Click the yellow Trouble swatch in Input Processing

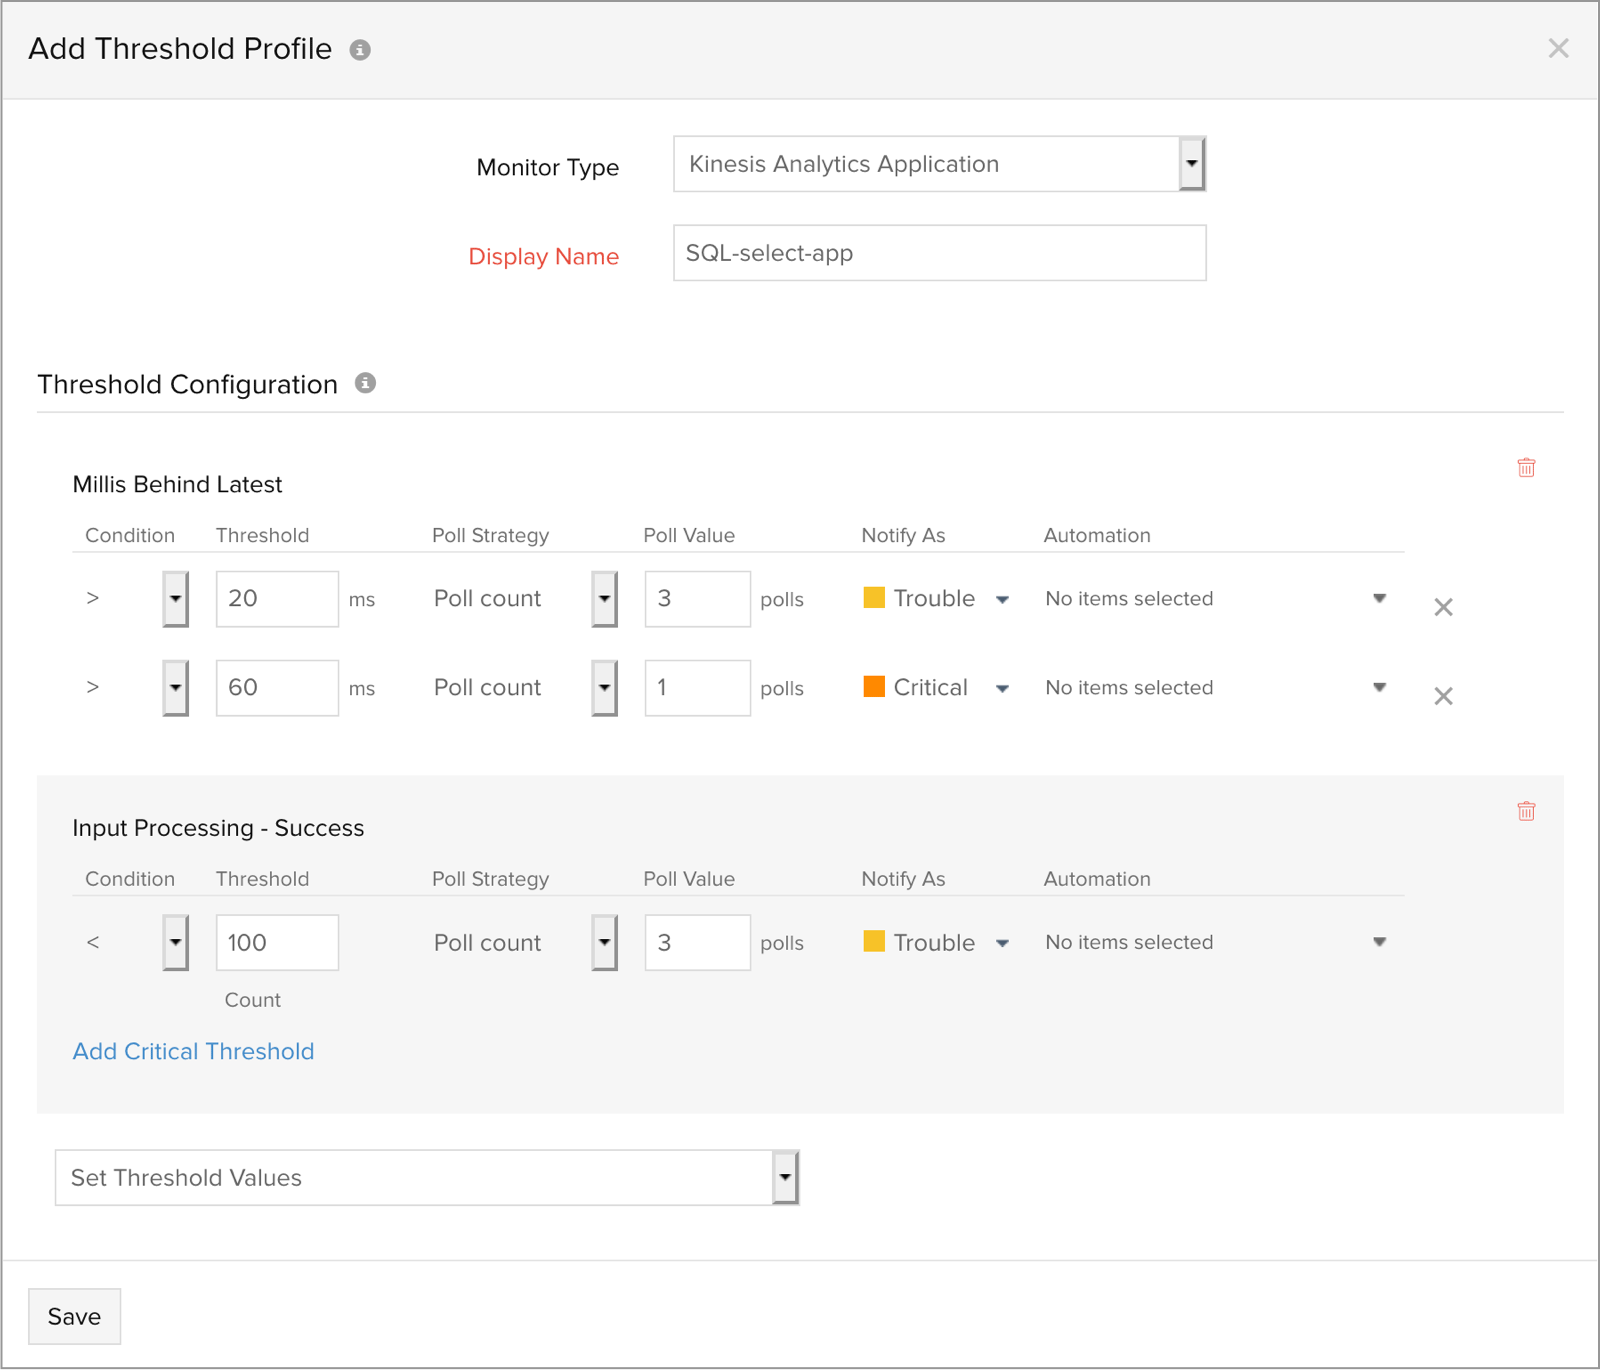point(874,942)
